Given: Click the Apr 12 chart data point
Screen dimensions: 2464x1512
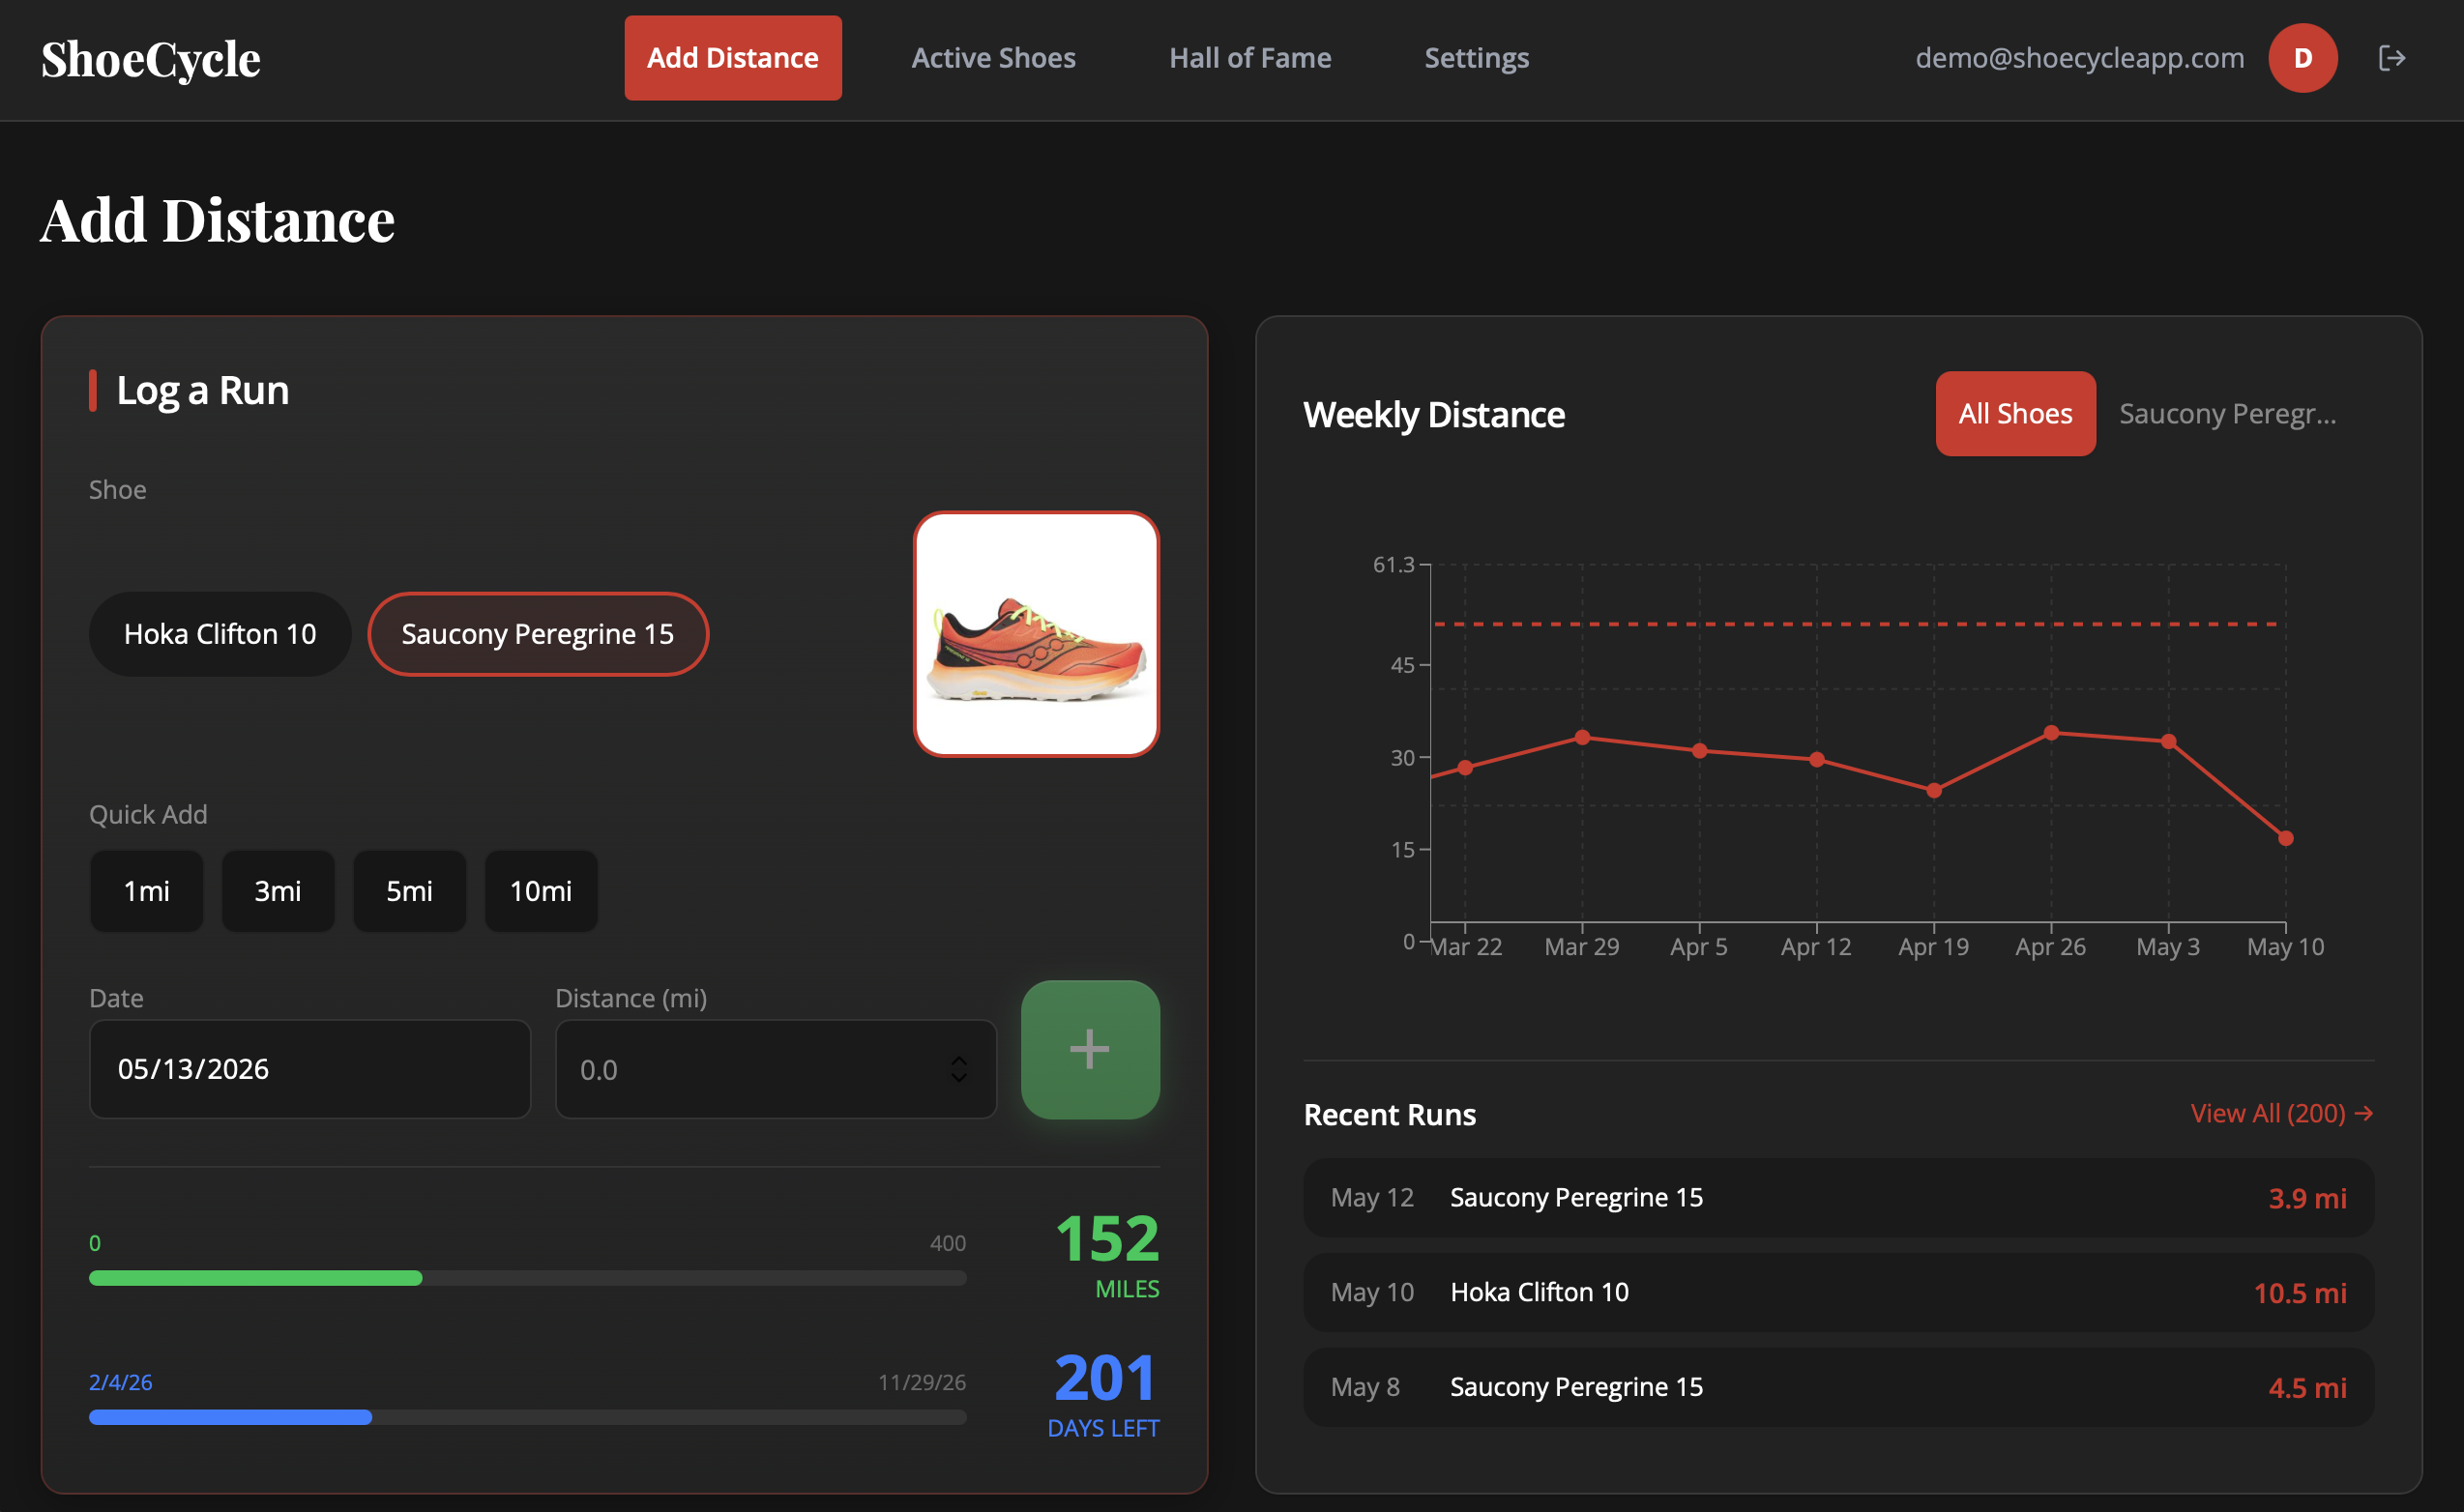Looking at the screenshot, I should (x=1817, y=760).
